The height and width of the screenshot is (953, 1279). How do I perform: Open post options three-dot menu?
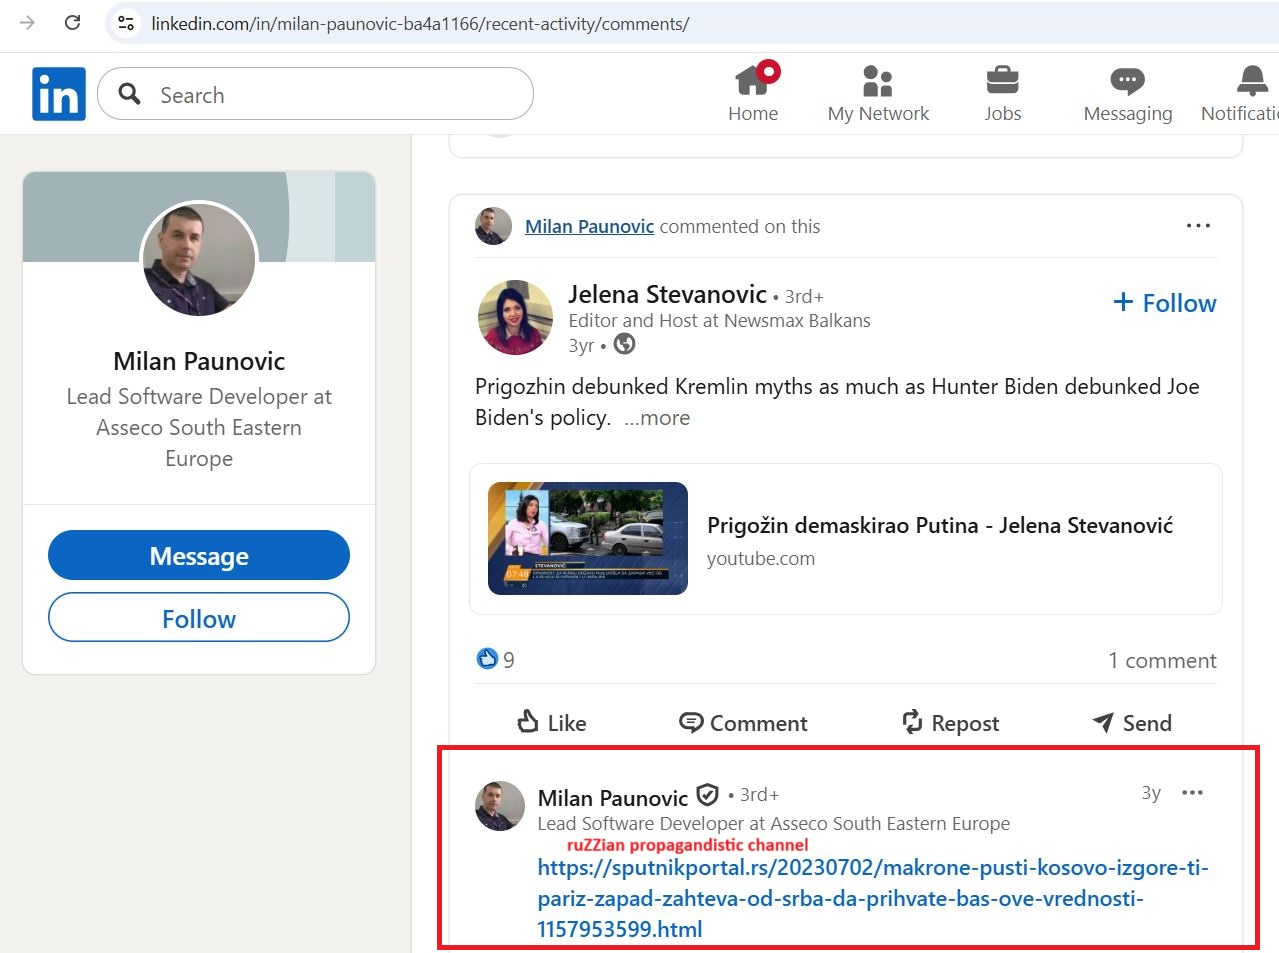tap(1198, 226)
